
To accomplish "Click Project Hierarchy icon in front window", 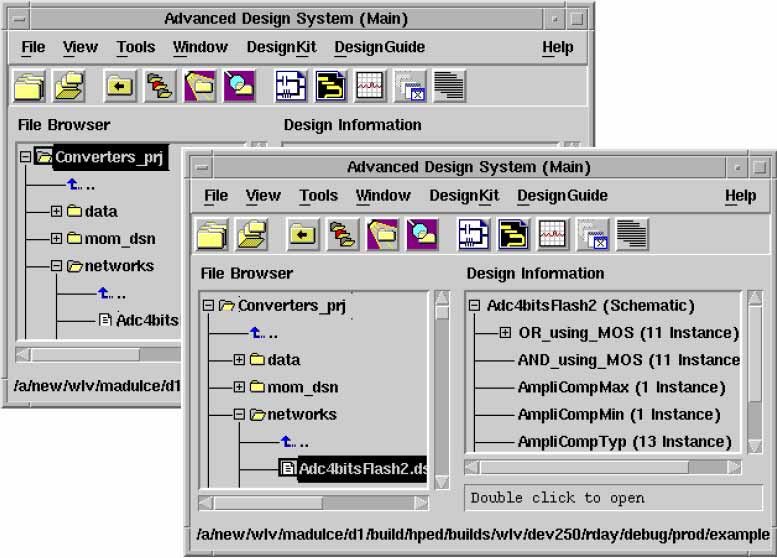I will click(x=343, y=234).
